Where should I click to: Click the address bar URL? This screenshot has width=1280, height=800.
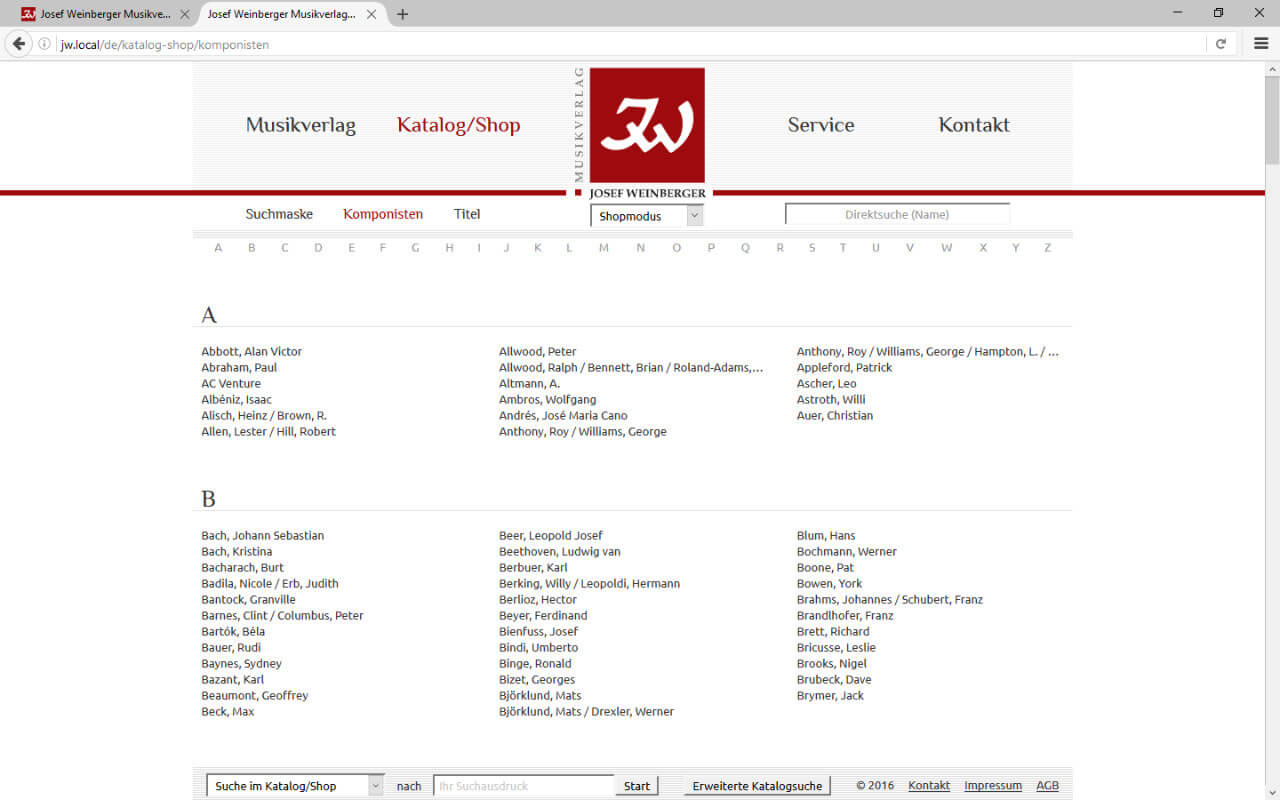(165, 44)
